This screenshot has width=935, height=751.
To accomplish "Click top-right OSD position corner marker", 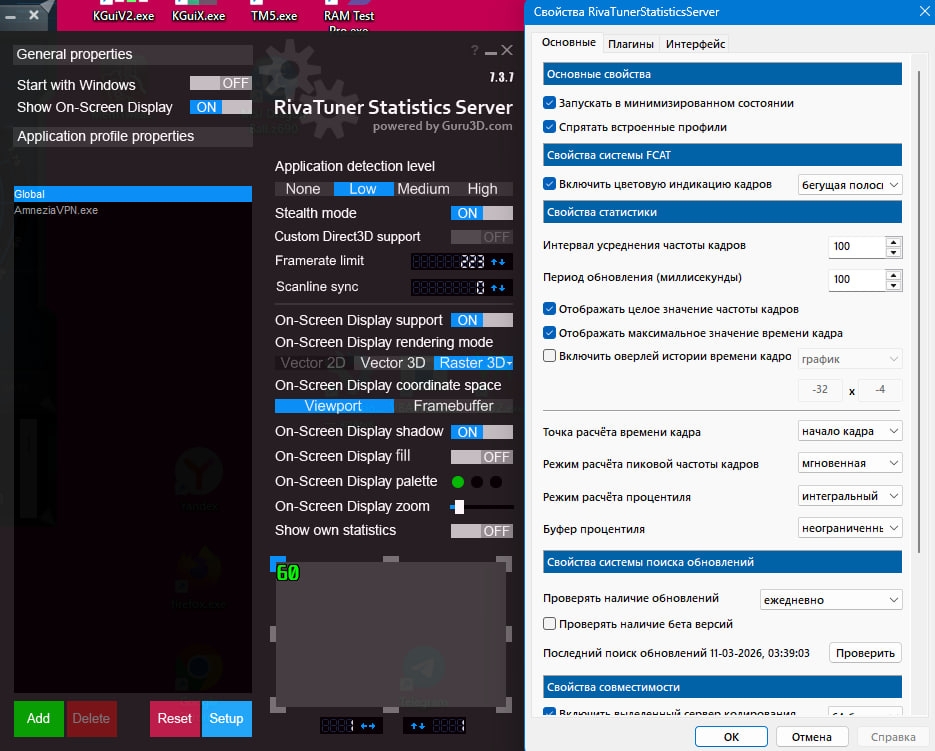I will [x=504, y=563].
